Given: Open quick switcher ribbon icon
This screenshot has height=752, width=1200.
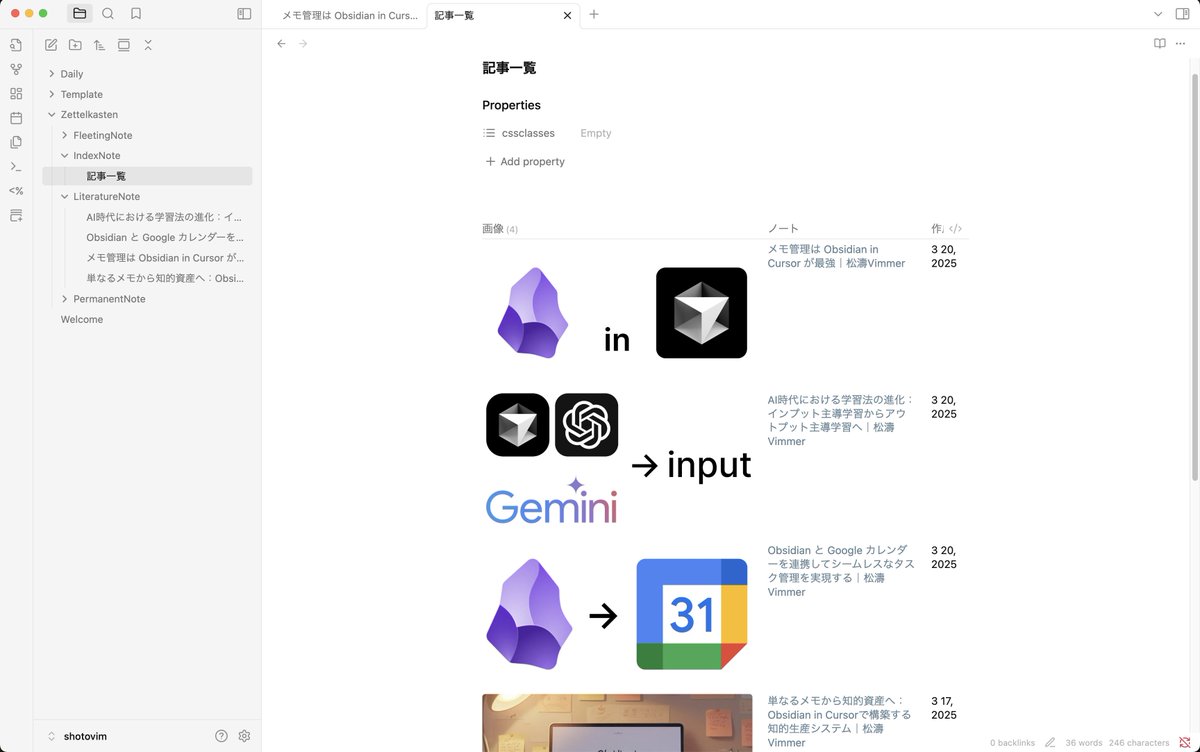Looking at the screenshot, I should (16, 45).
